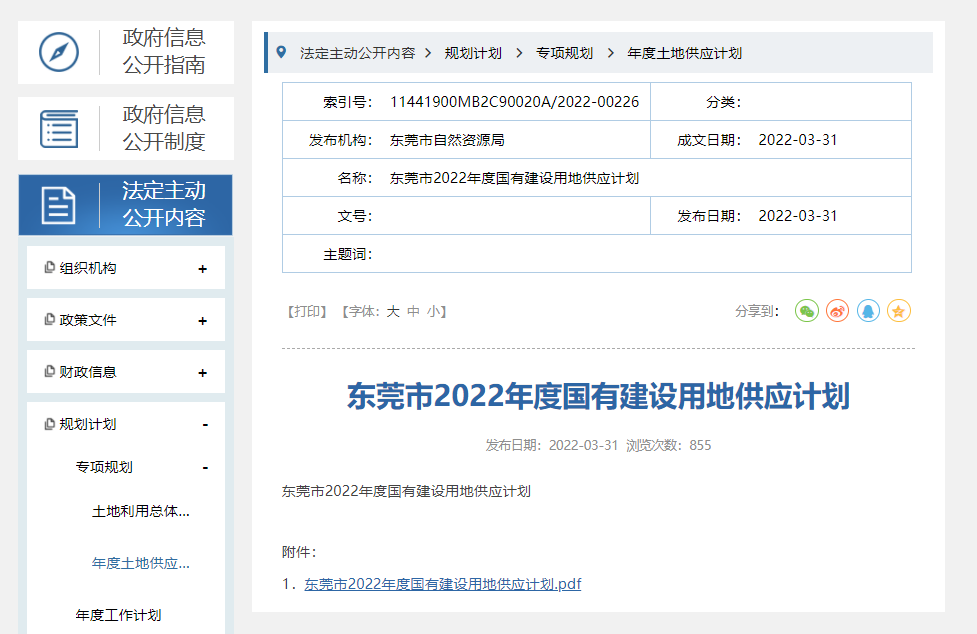Click the location pin icon in breadcrumb
Screen dimensions: 977x634
click(x=281, y=52)
